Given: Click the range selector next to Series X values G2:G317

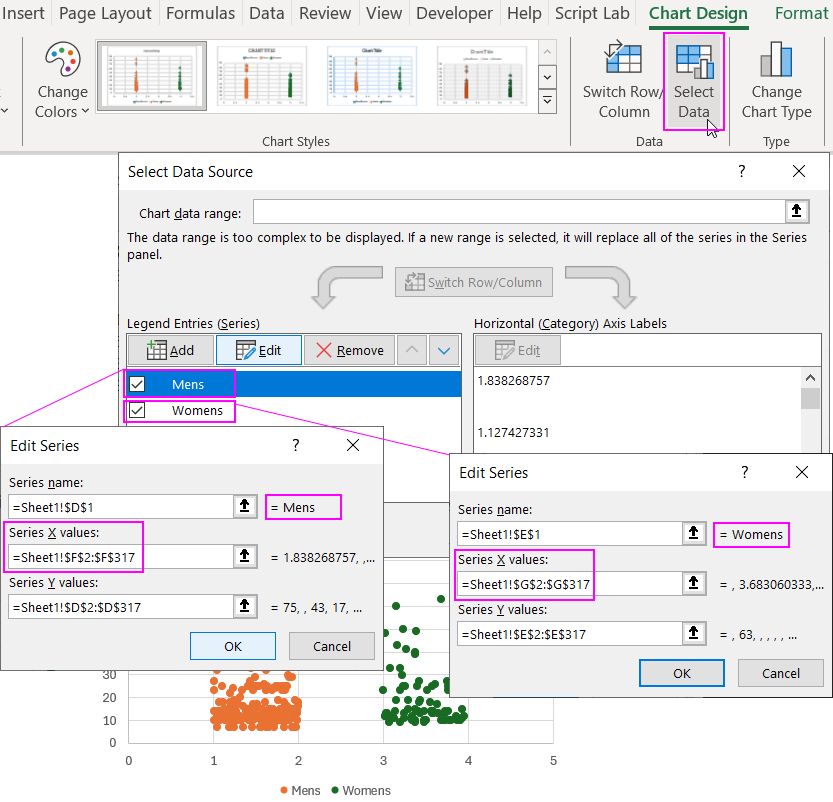Looking at the screenshot, I should click(694, 583).
